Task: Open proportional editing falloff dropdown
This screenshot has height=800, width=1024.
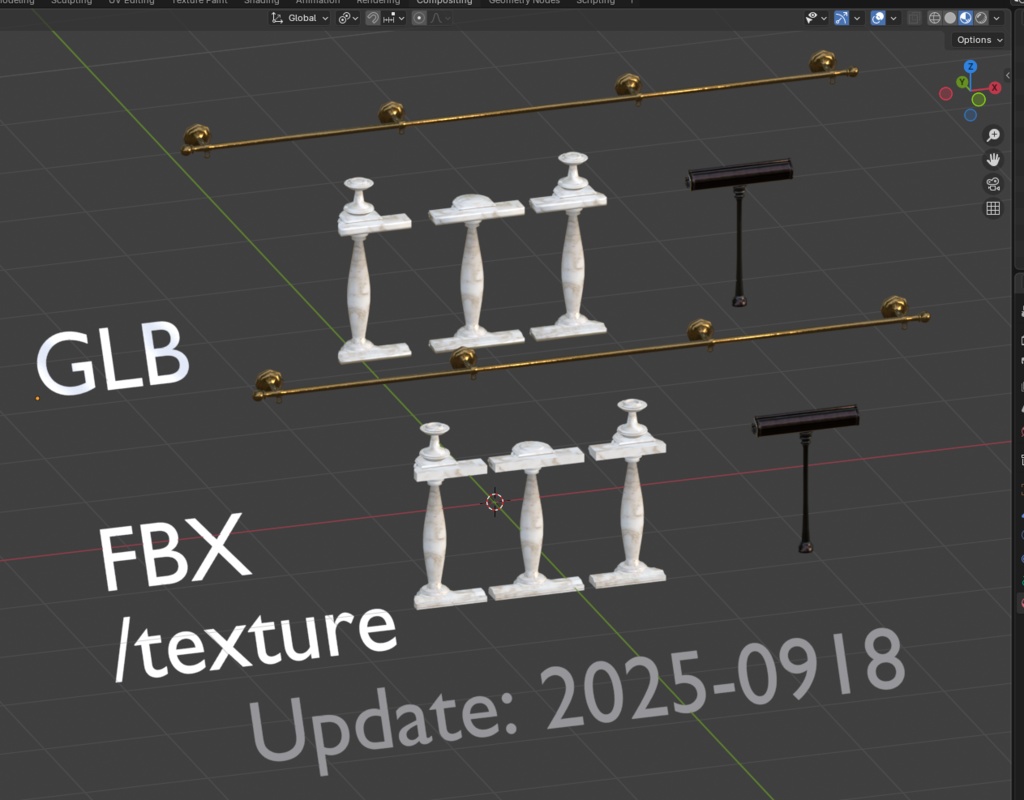Action: coord(440,18)
